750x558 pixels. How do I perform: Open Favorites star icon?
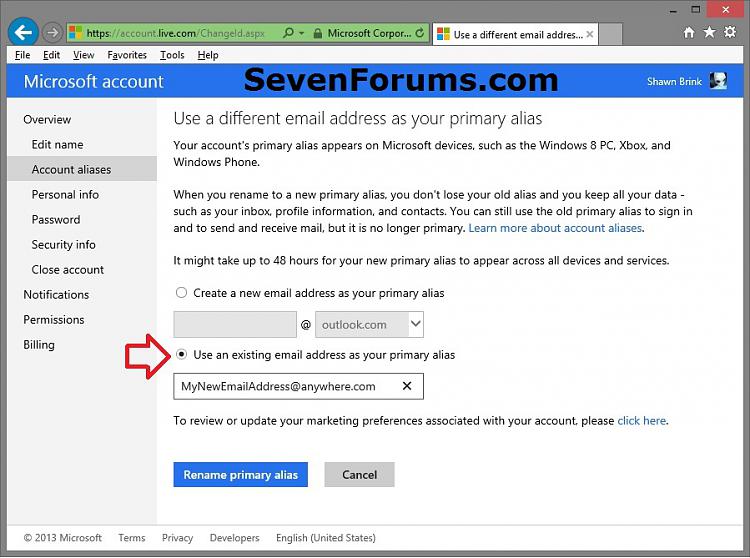[x=709, y=32]
